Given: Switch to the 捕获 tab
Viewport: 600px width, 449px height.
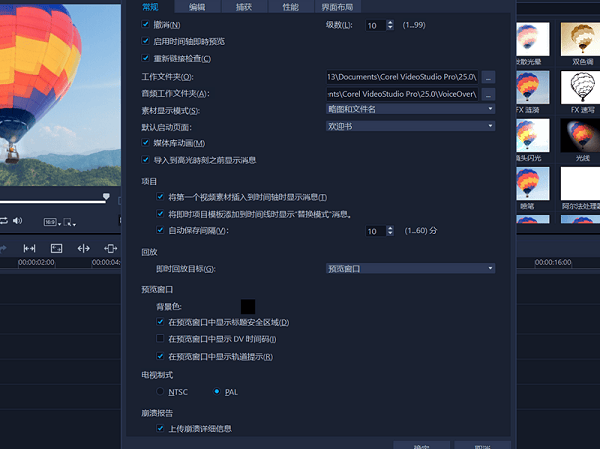Looking at the screenshot, I should point(244,7).
